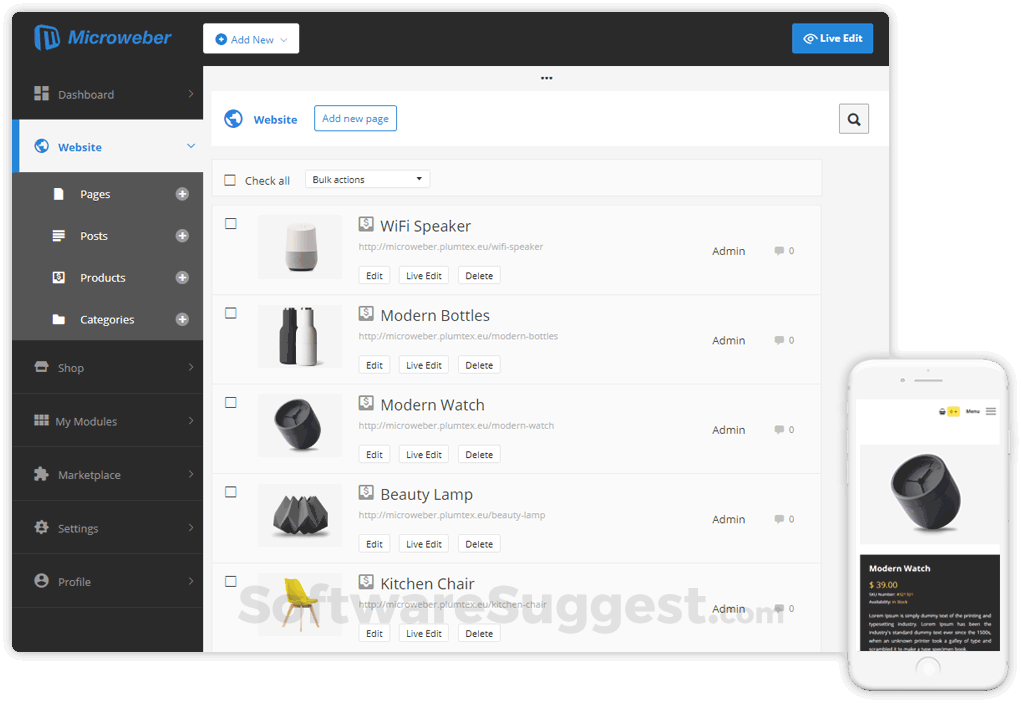Click the Live Edit button at top right

coord(832,38)
